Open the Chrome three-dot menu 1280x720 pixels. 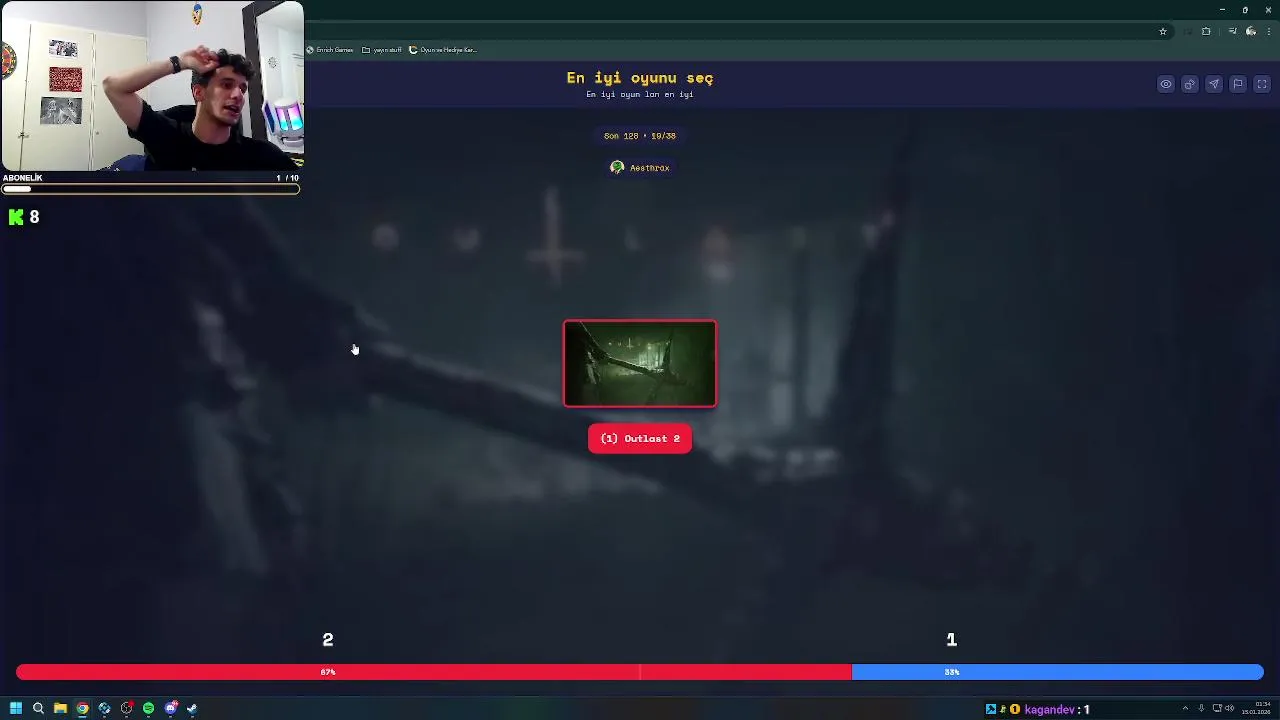[1268, 32]
